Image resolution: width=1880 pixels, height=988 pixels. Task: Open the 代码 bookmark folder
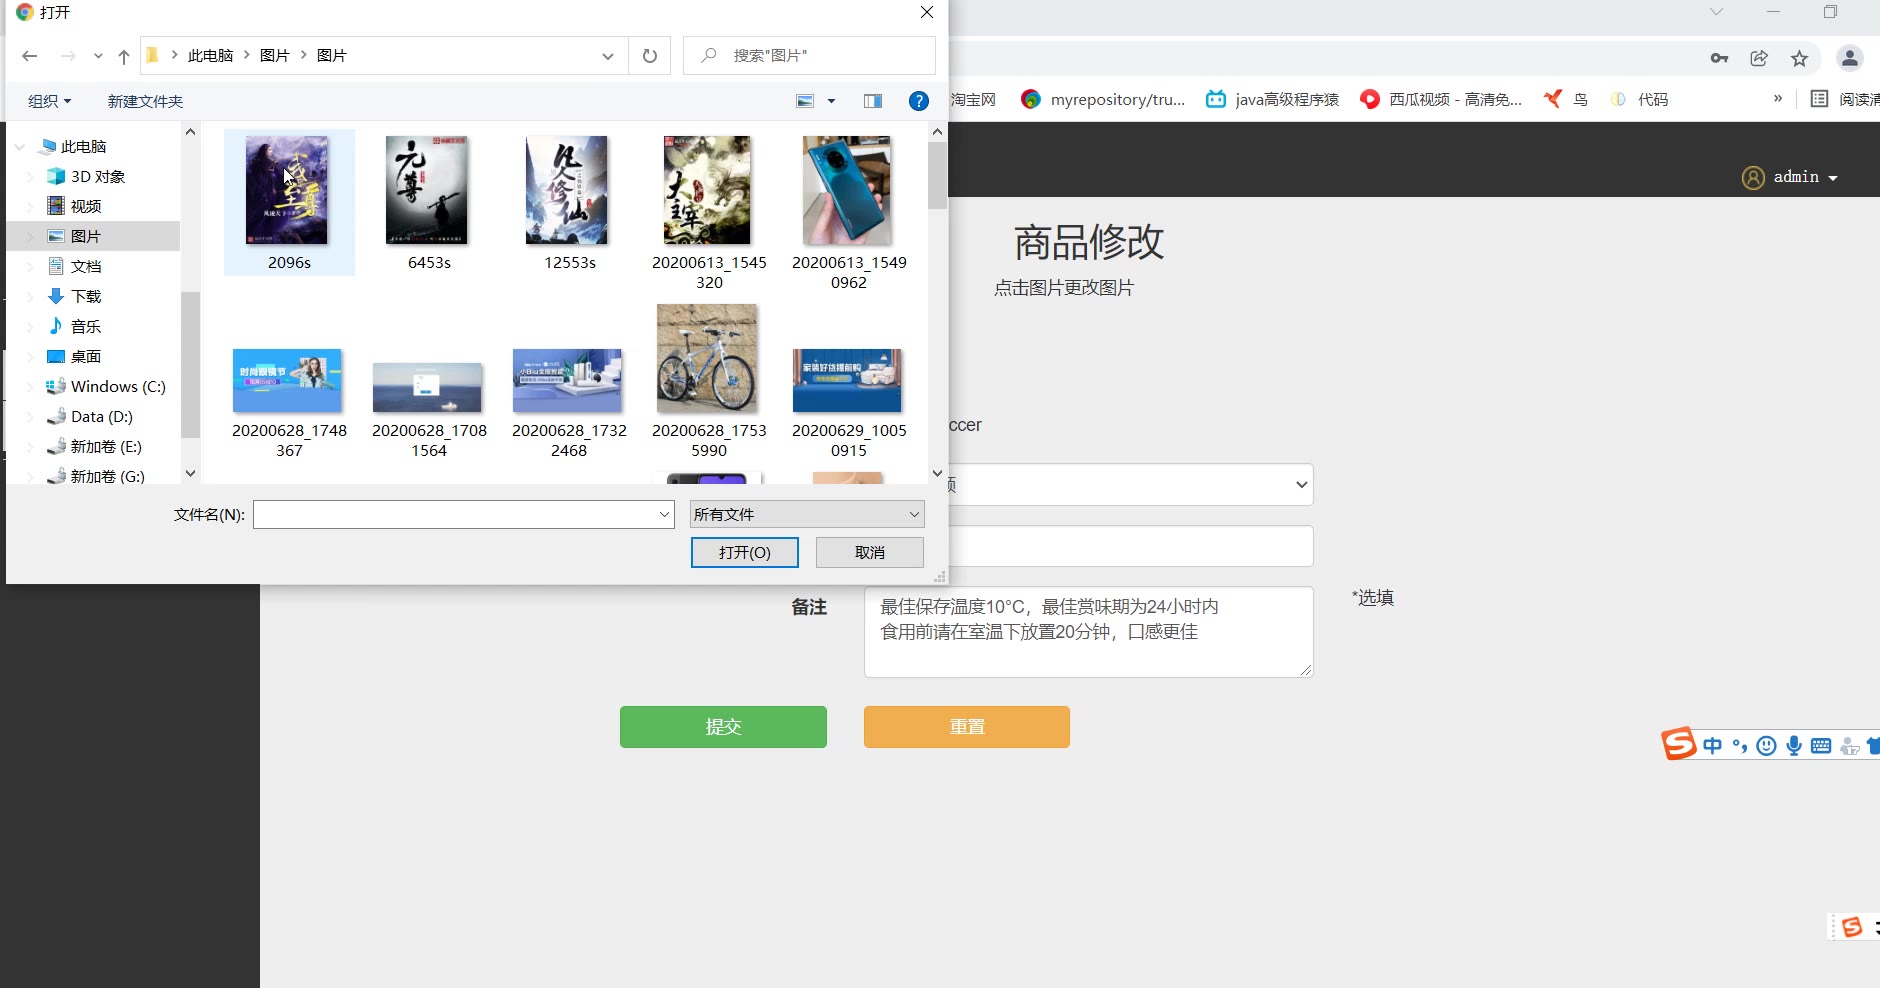pos(1639,99)
